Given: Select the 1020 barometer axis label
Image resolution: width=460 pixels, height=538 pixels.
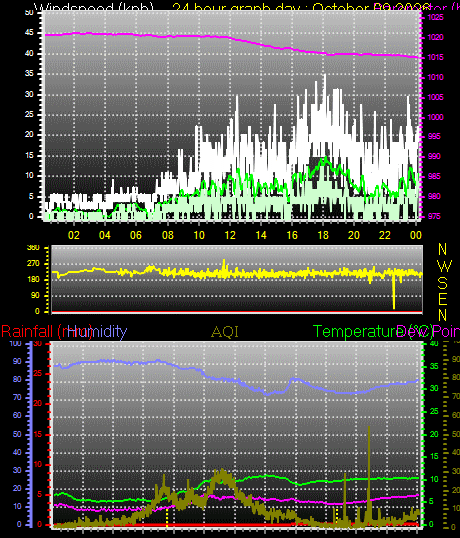Looking at the screenshot, I should (435, 37).
